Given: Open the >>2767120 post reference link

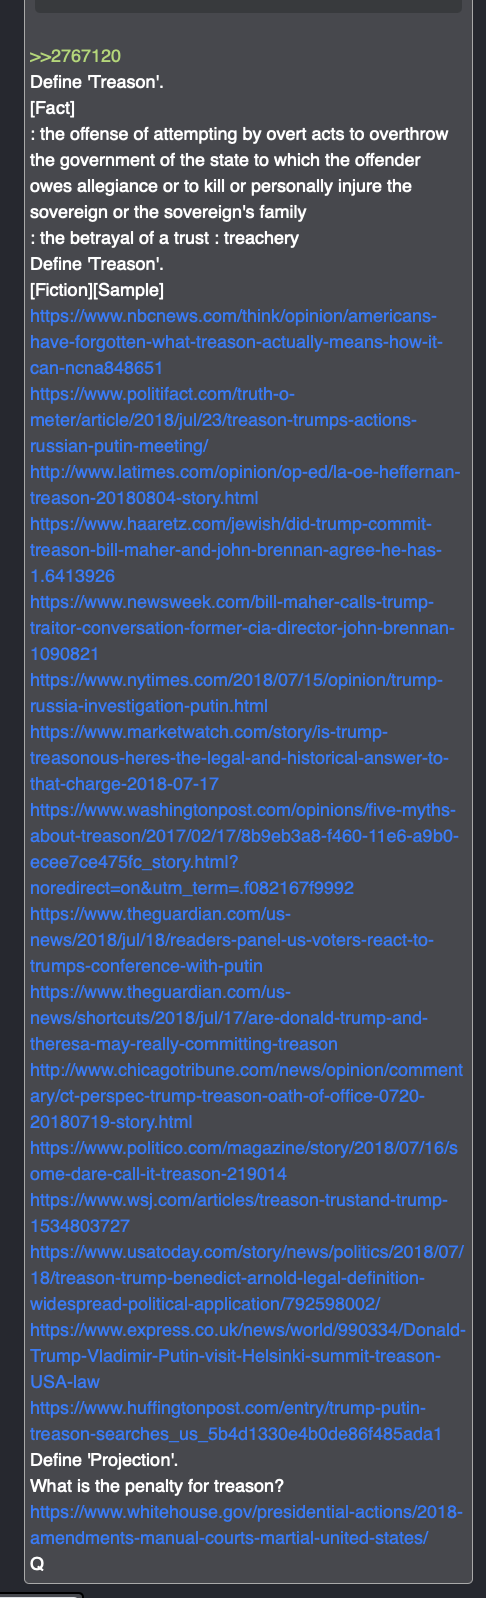Looking at the screenshot, I should point(75,56).
